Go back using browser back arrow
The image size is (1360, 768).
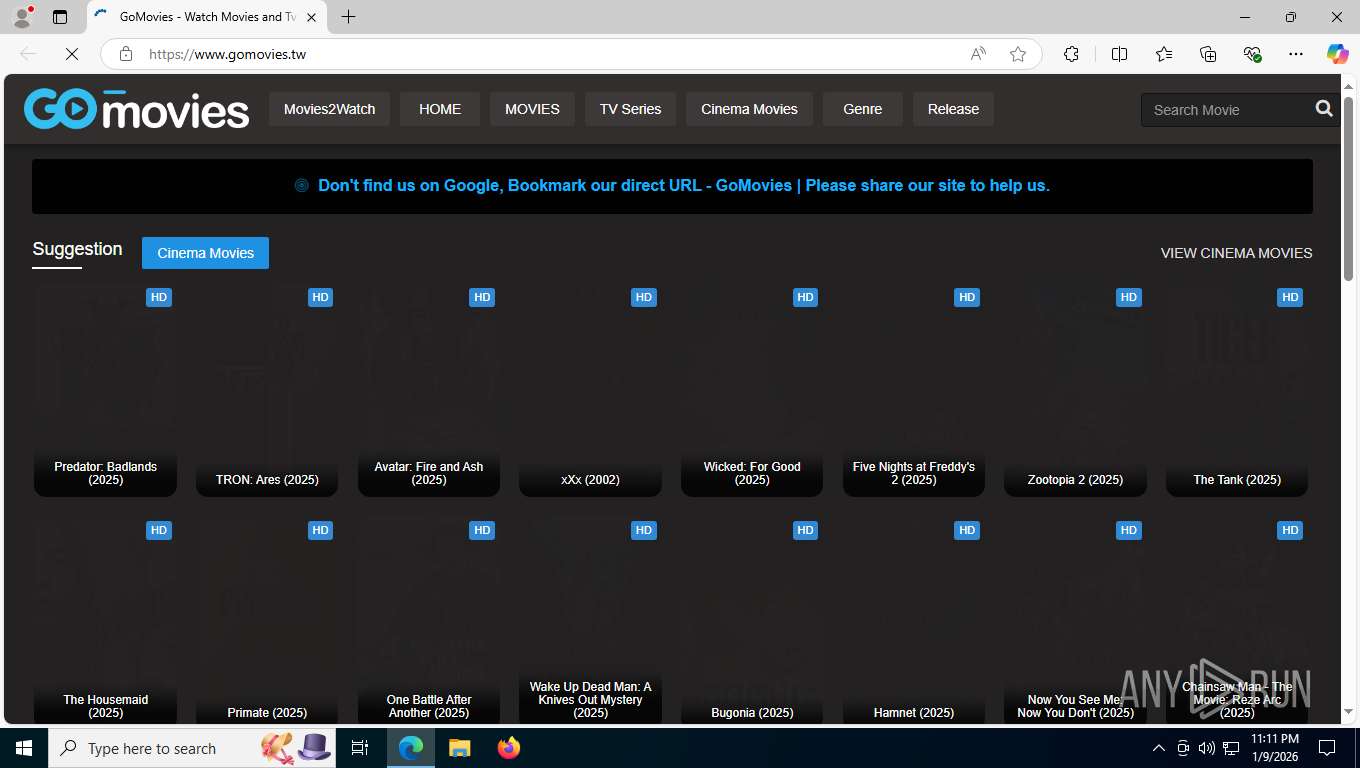(x=28, y=54)
